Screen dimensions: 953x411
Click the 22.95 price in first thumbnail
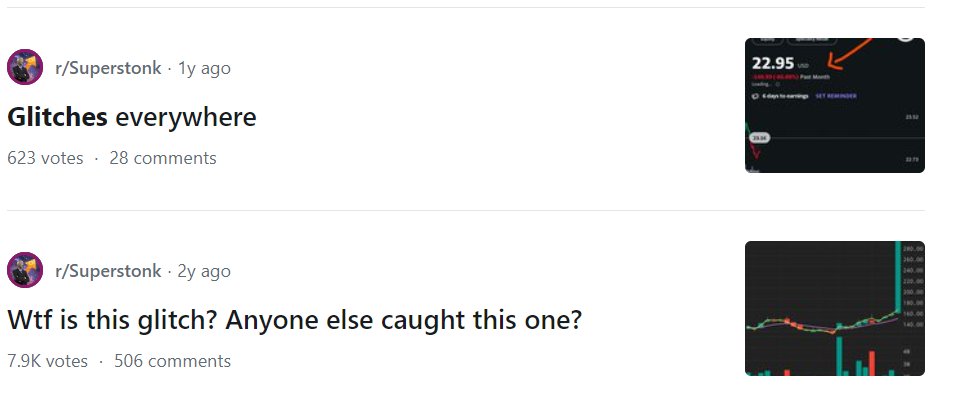click(x=772, y=63)
